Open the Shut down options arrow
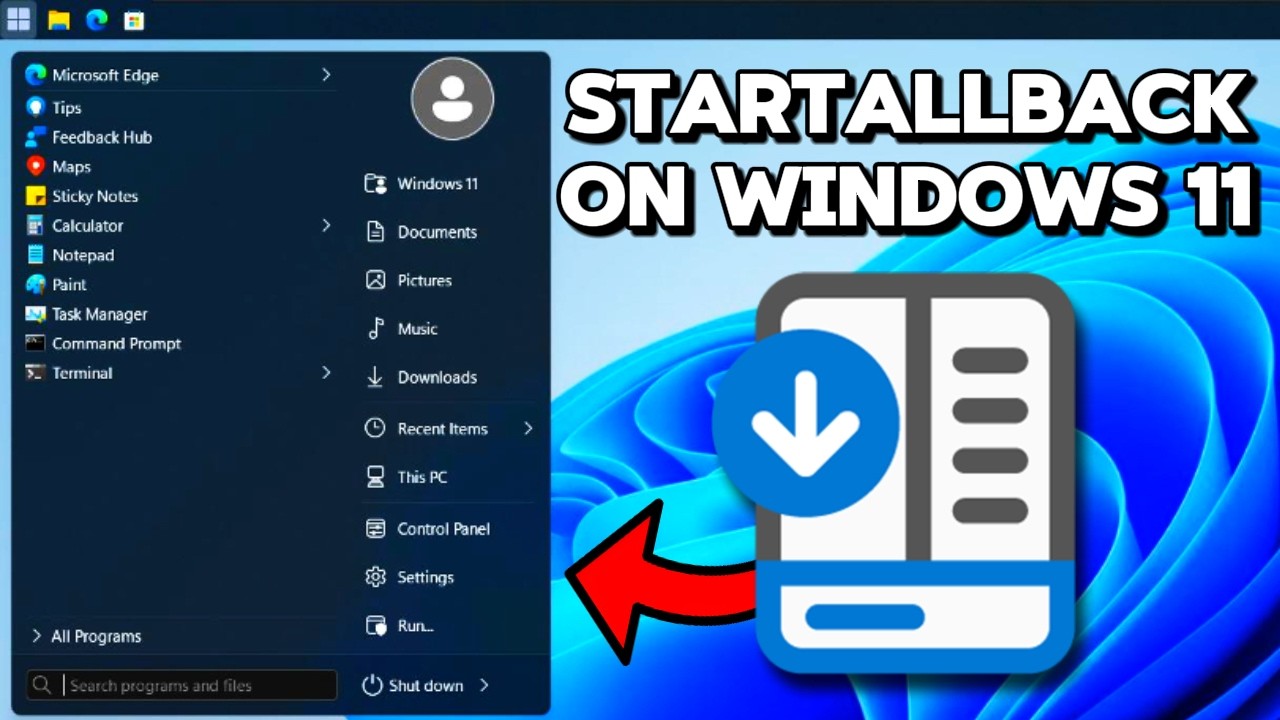Image resolution: width=1280 pixels, height=720 pixels. (x=484, y=685)
